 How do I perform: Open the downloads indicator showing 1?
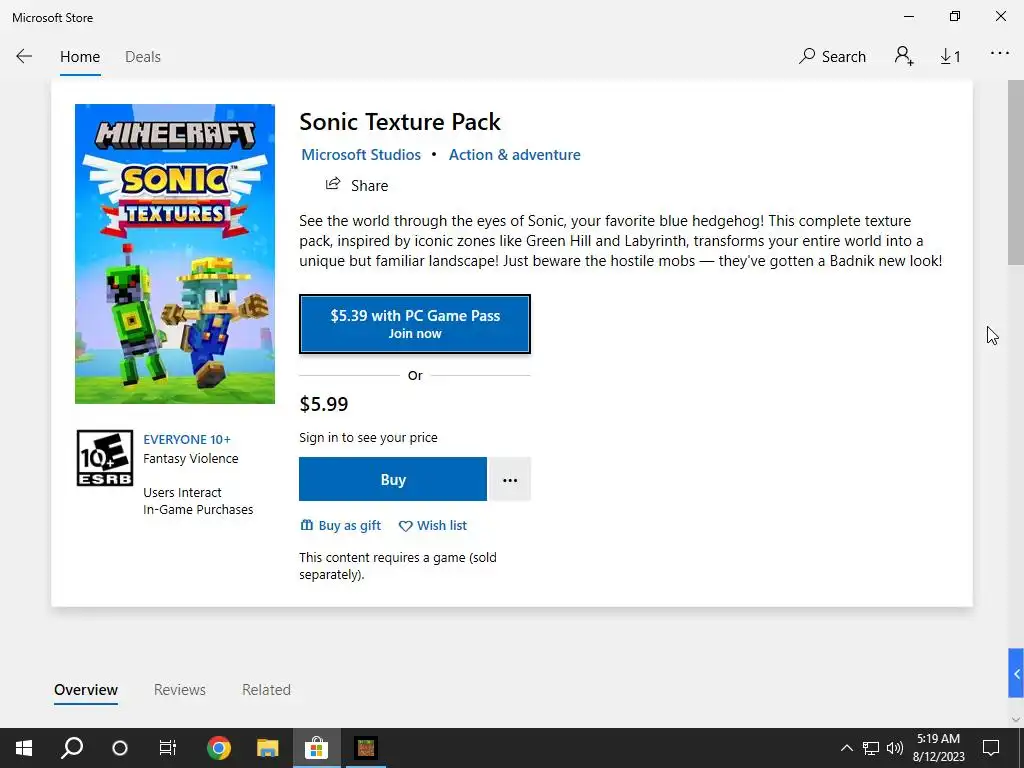pos(950,57)
